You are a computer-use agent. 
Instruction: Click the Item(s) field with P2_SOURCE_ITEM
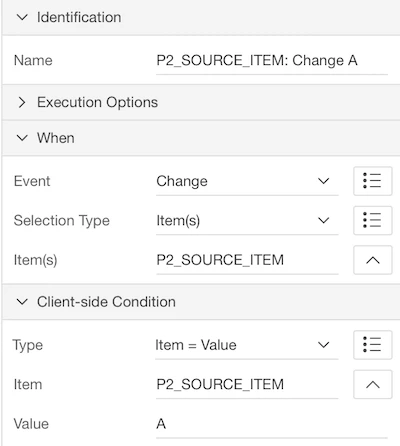coord(247,260)
